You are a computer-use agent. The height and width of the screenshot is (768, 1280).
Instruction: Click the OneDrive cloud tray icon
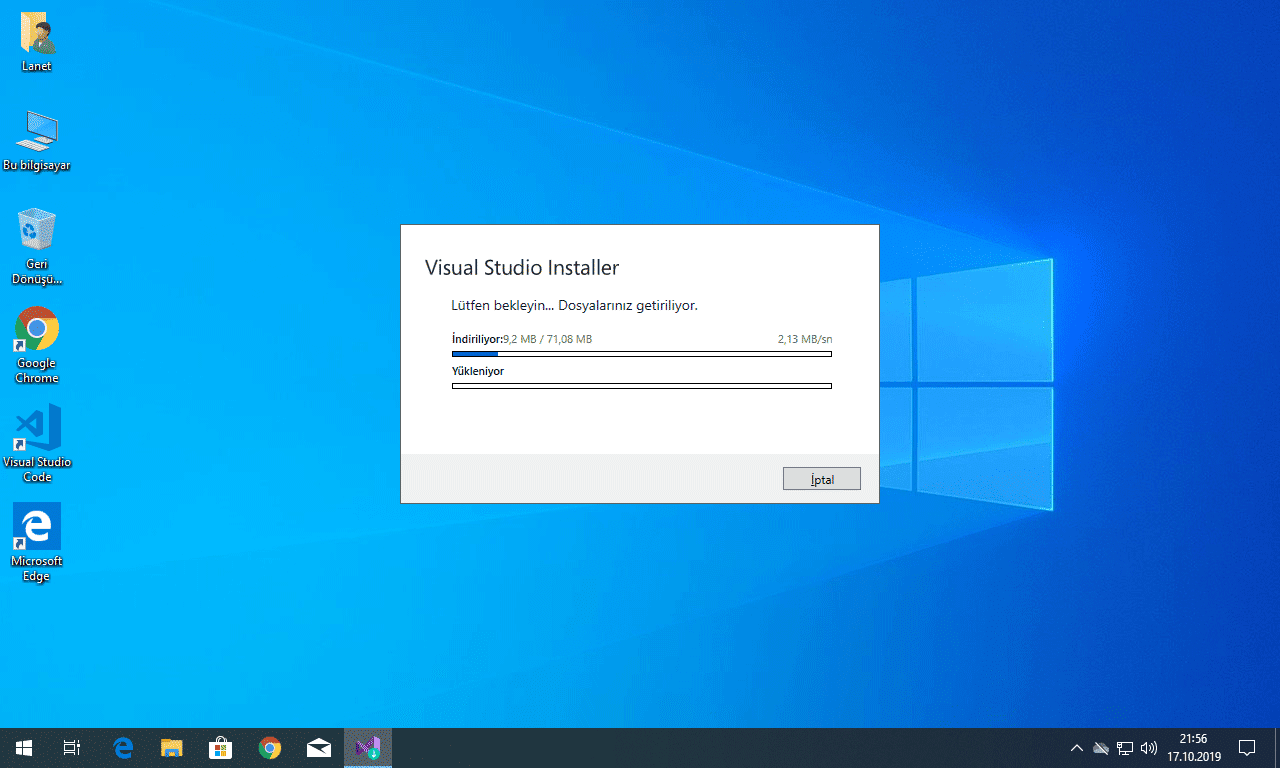pos(1101,748)
